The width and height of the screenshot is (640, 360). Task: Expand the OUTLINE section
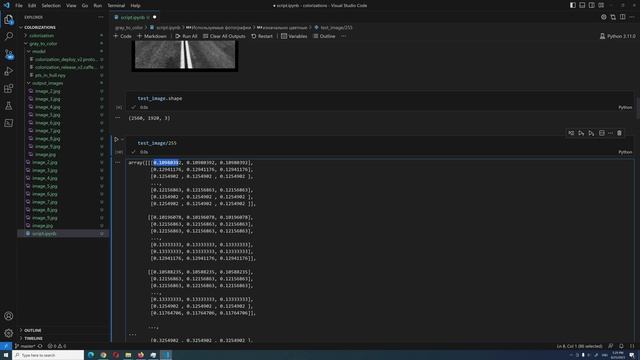pyautogui.click(x=33, y=330)
